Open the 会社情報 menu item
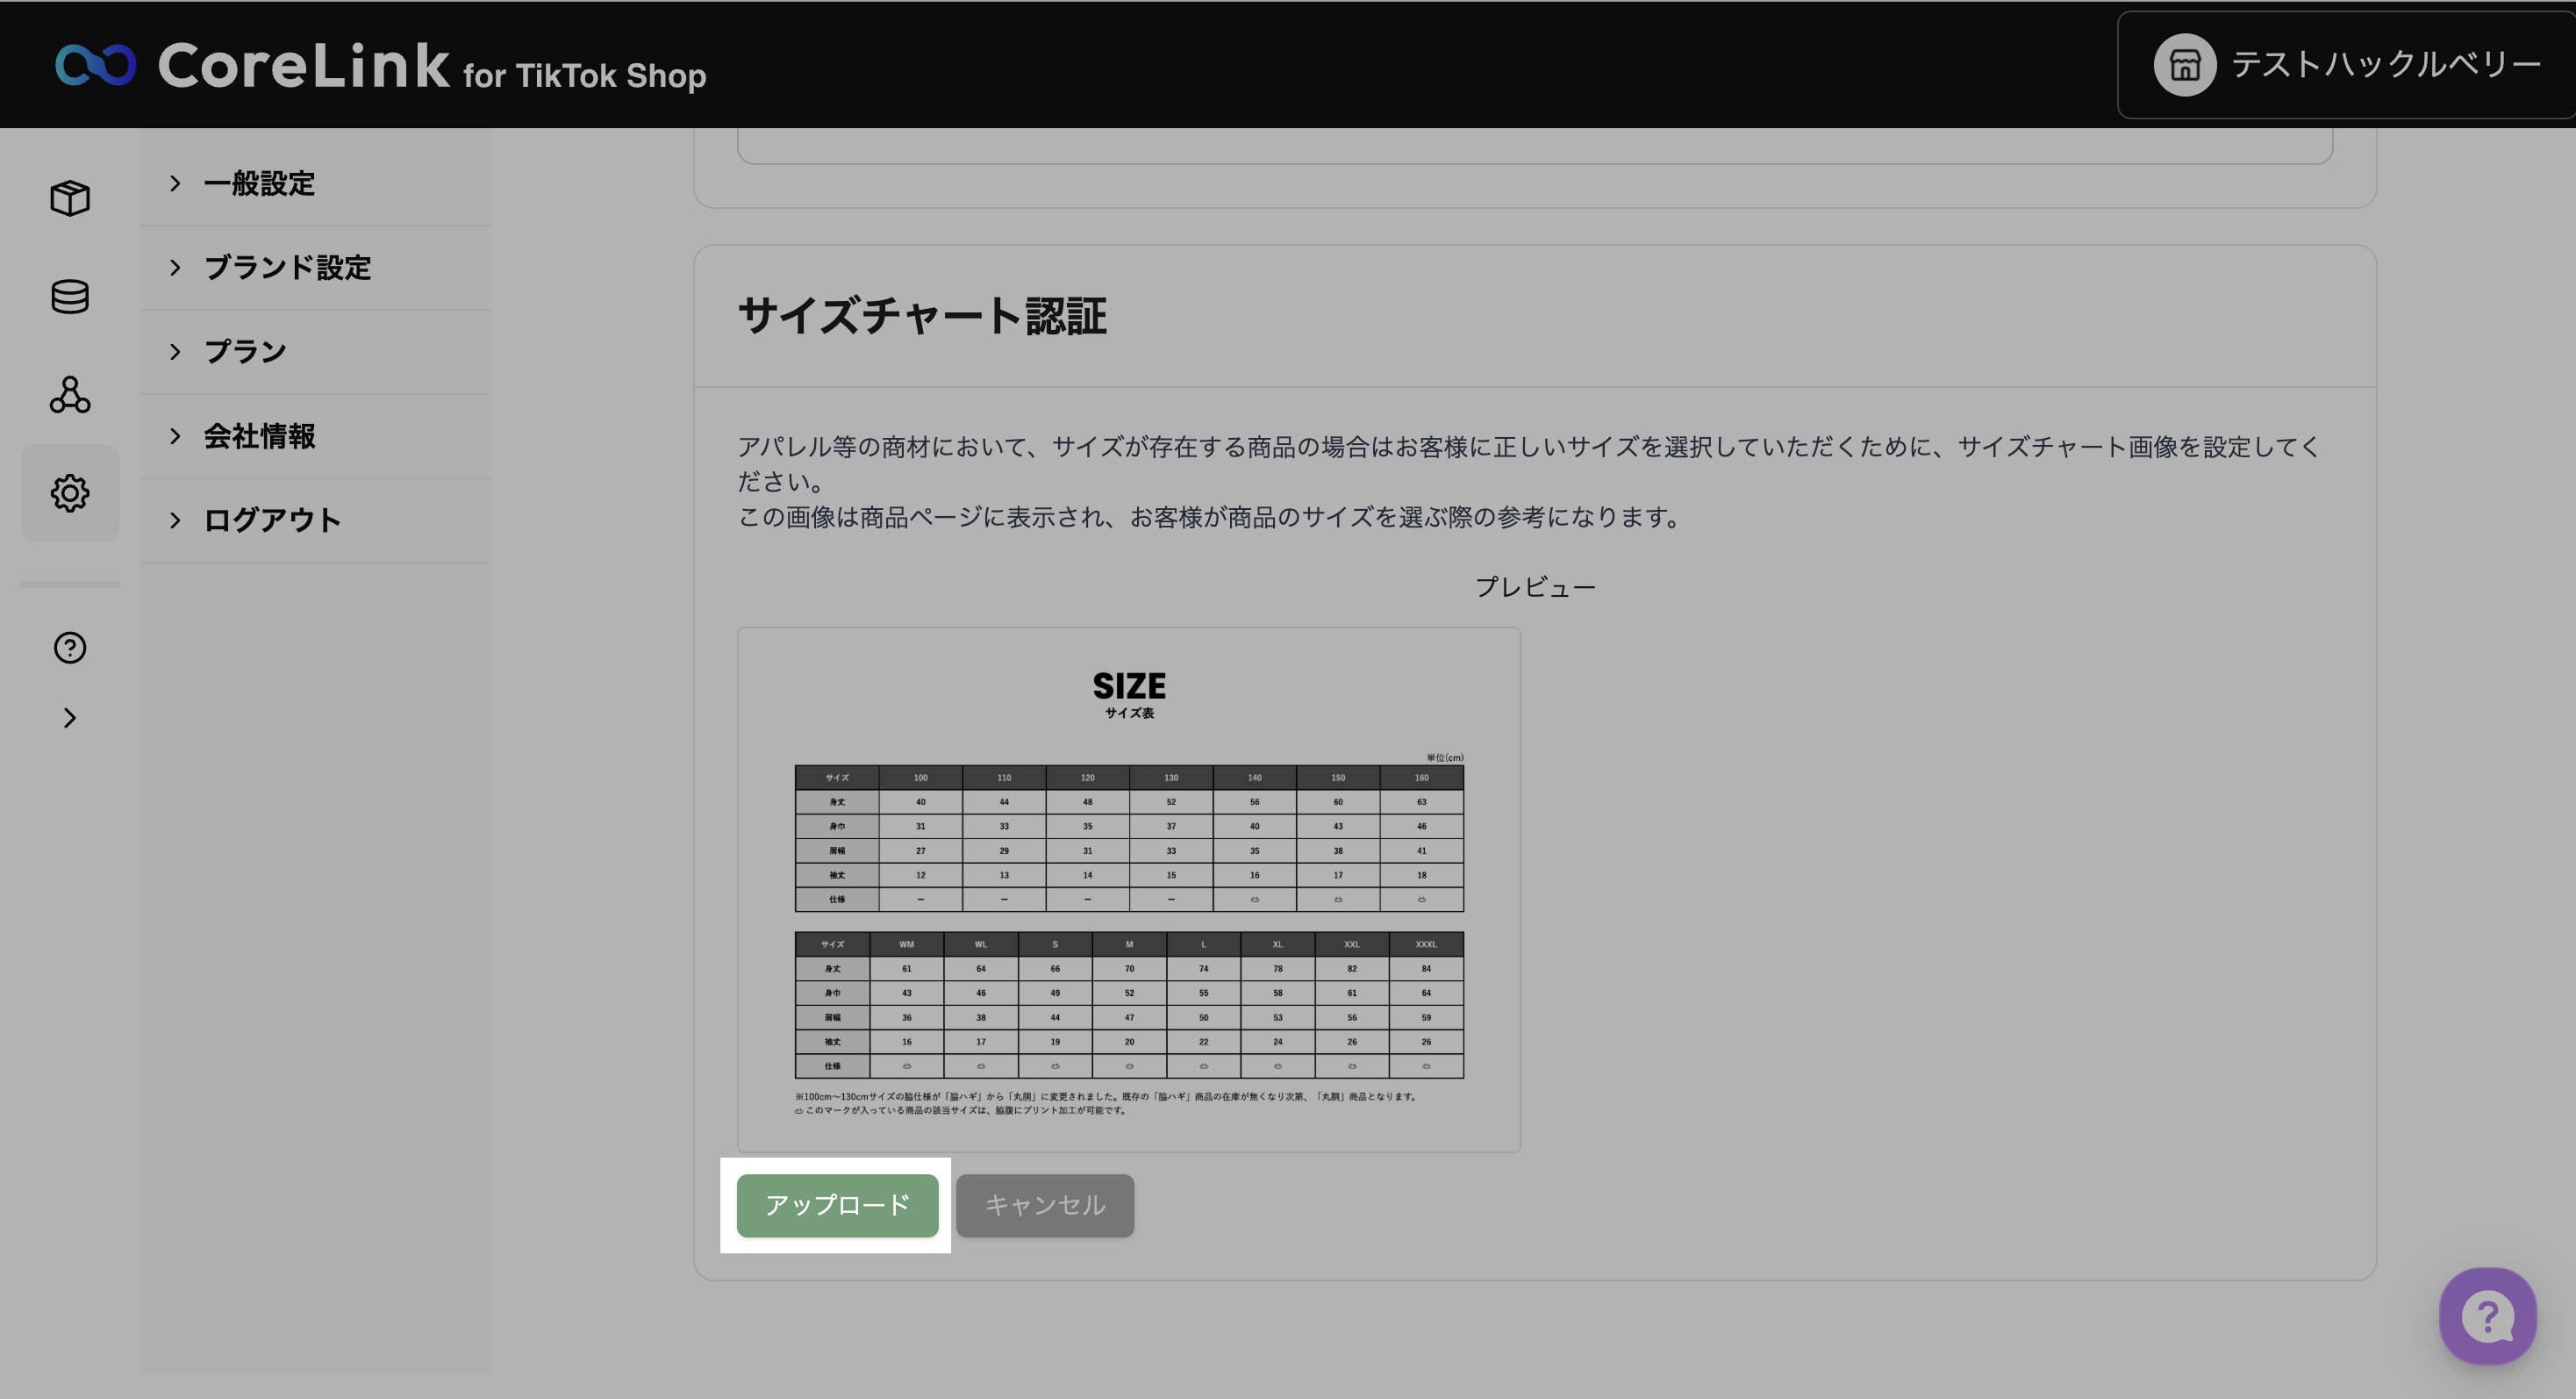 pyautogui.click(x=260, y=436)
